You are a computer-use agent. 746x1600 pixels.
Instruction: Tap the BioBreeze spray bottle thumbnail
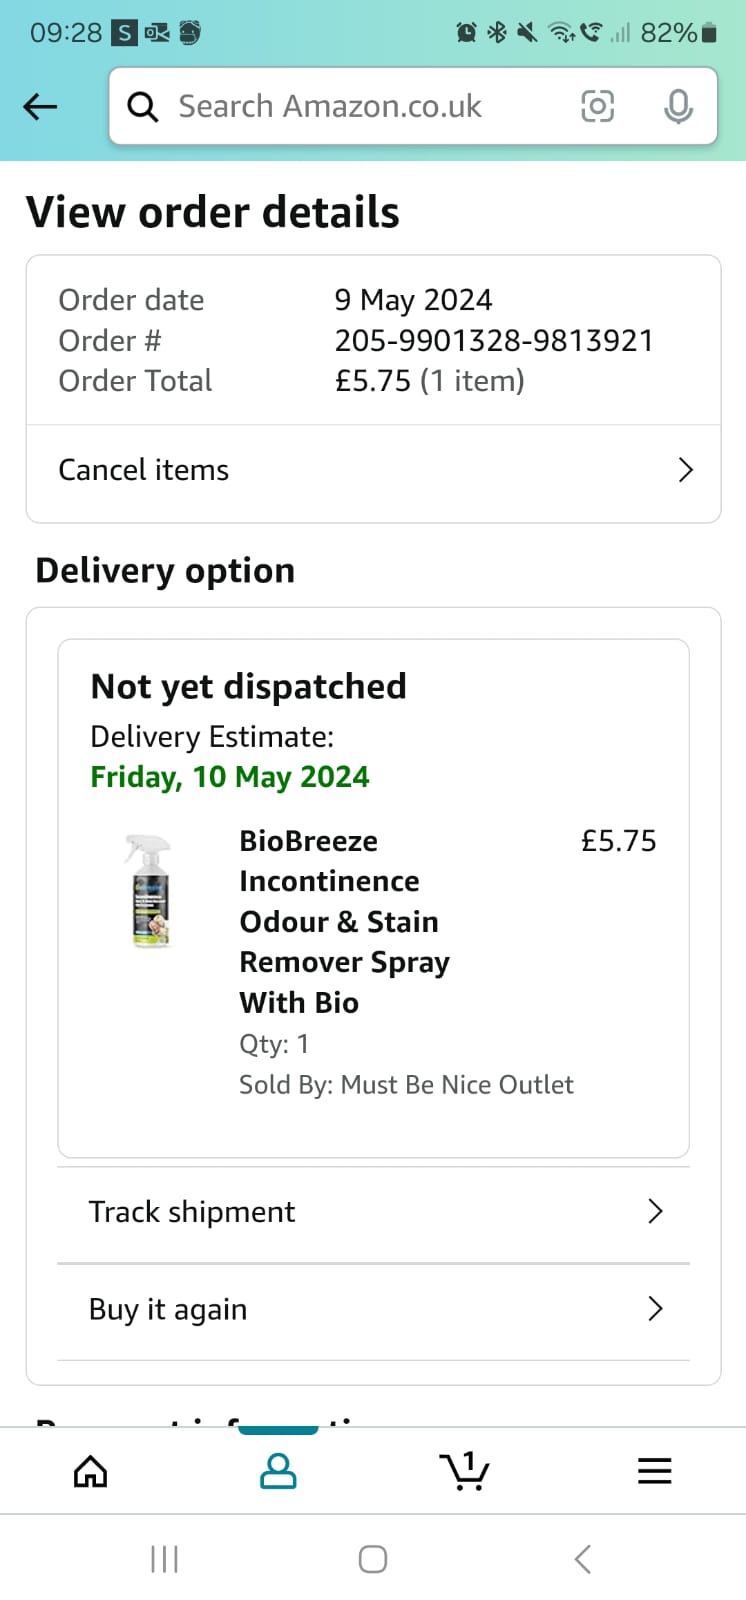tap(150, 891)
